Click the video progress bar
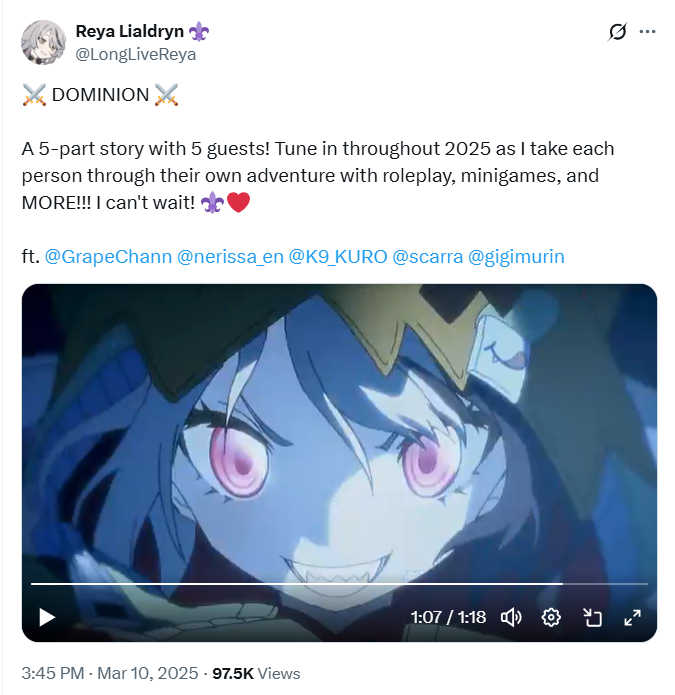Screen dimensions: 675x695 pos(339,584)
